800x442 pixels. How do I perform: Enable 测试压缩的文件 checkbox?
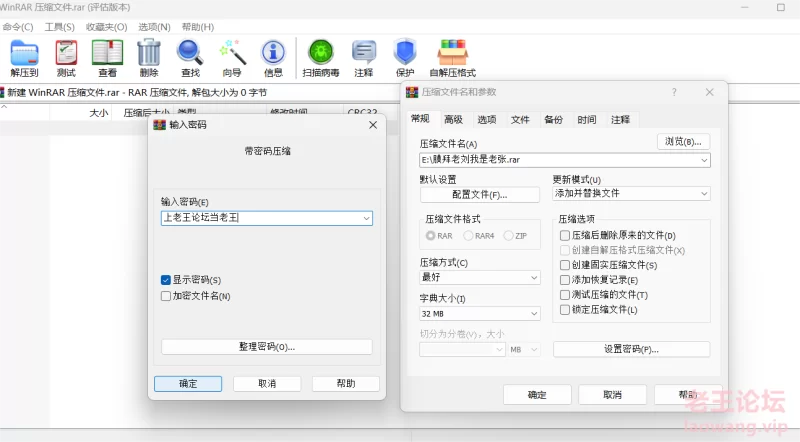coord(565,295)
